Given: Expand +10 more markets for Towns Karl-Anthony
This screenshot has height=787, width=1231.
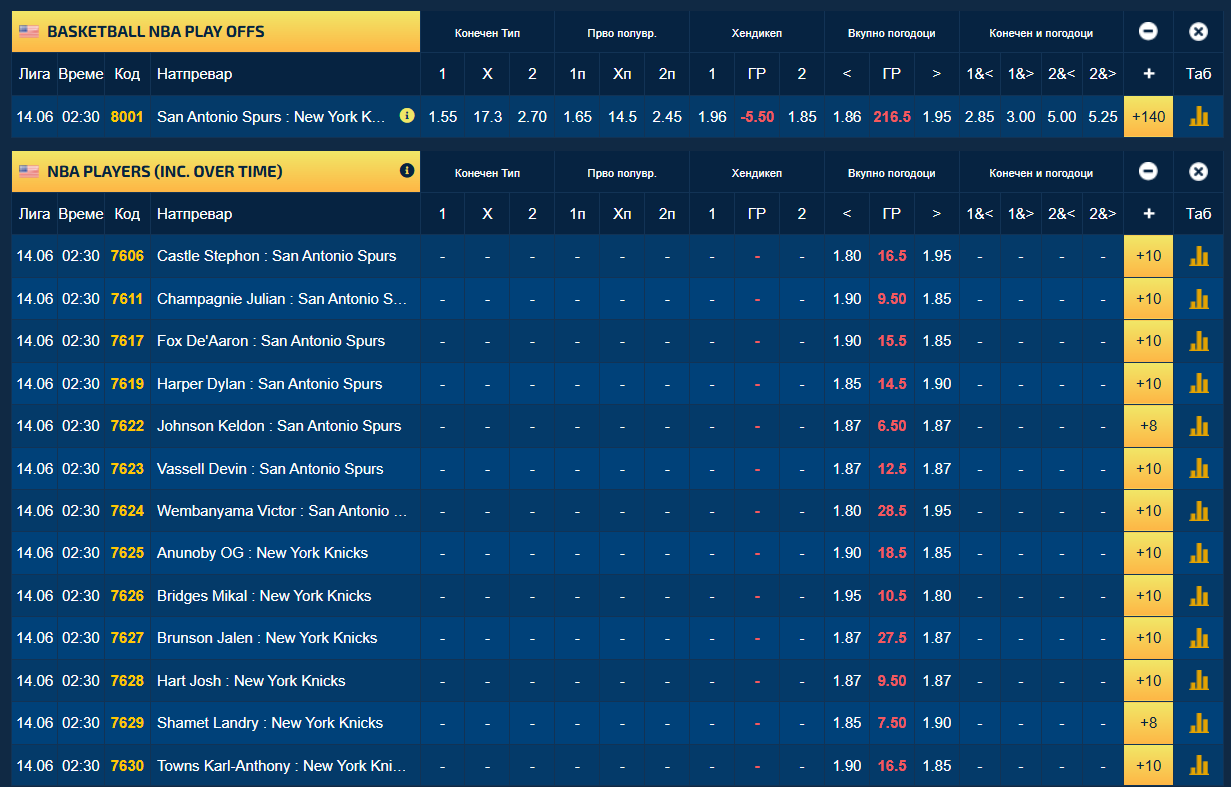Looking at the screenshot, I should (x=1148, y=766).
